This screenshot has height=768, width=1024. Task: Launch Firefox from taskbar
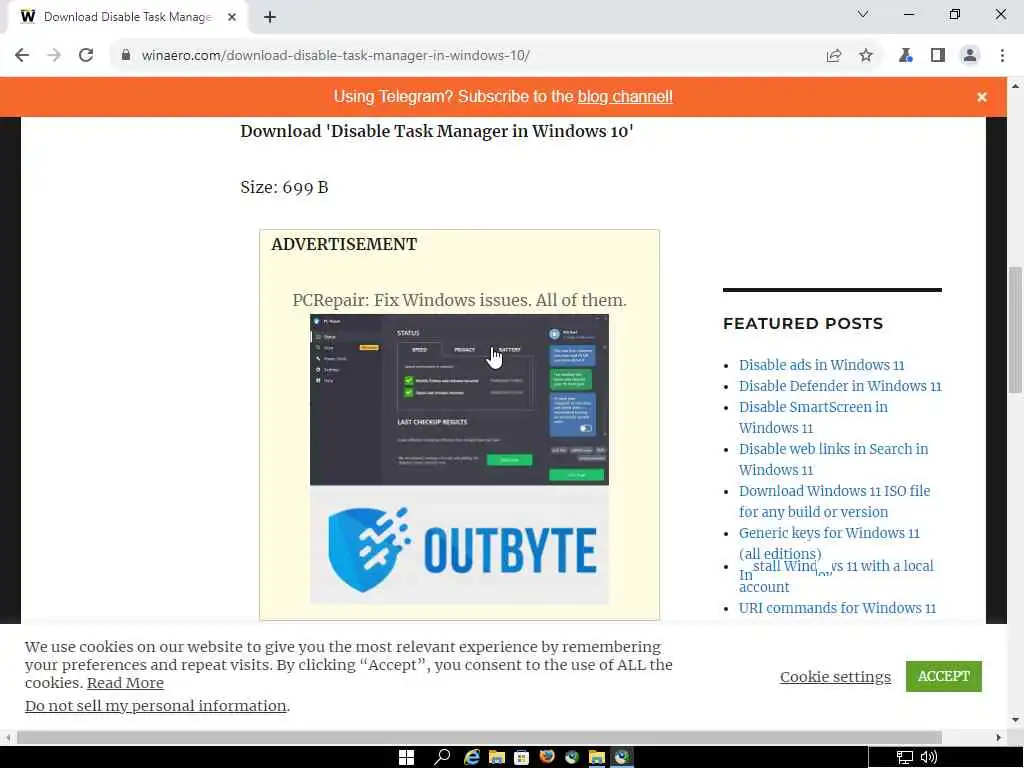pyautogui.click(x=547, y=757)
